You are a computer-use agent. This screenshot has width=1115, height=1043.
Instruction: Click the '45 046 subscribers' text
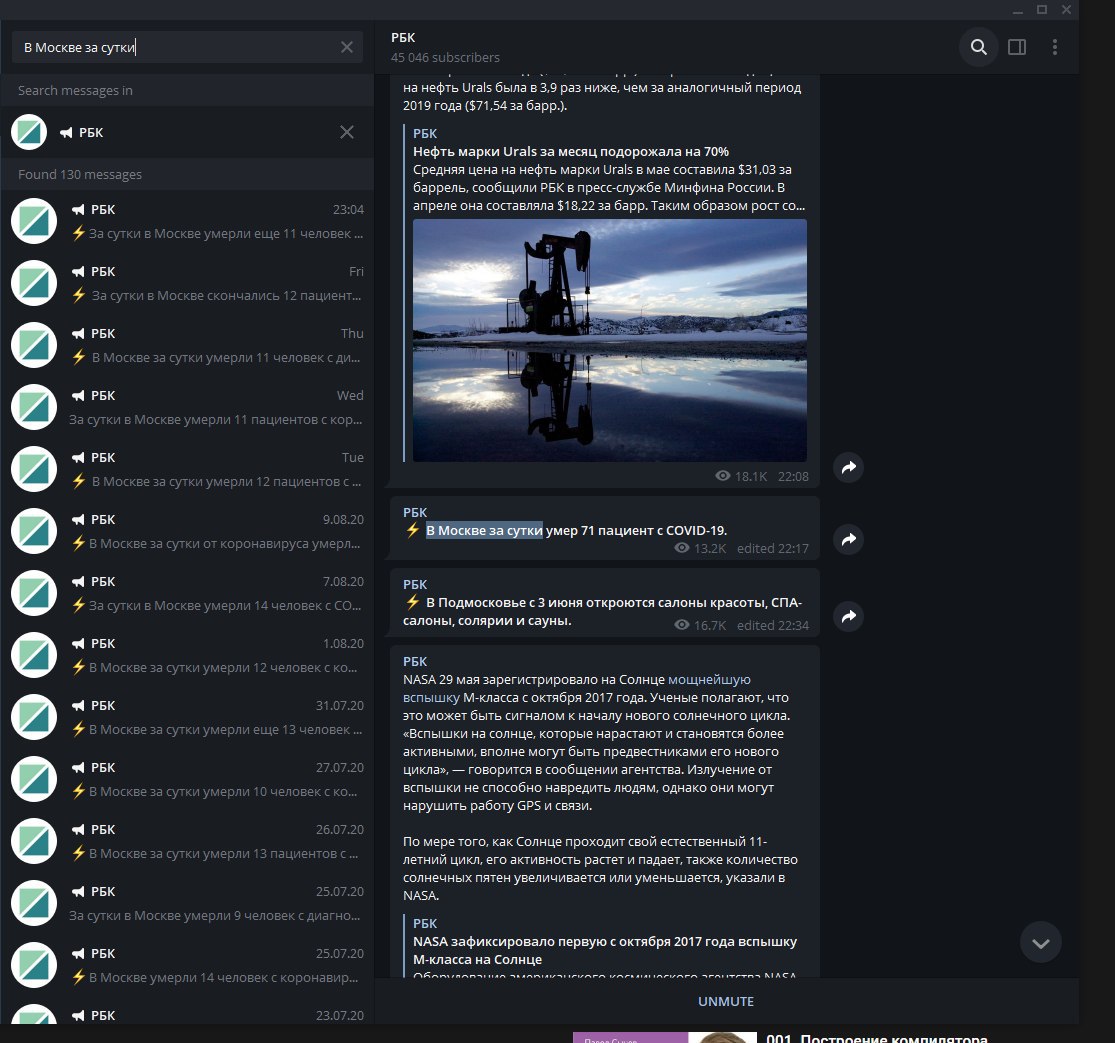coord(445,58)
